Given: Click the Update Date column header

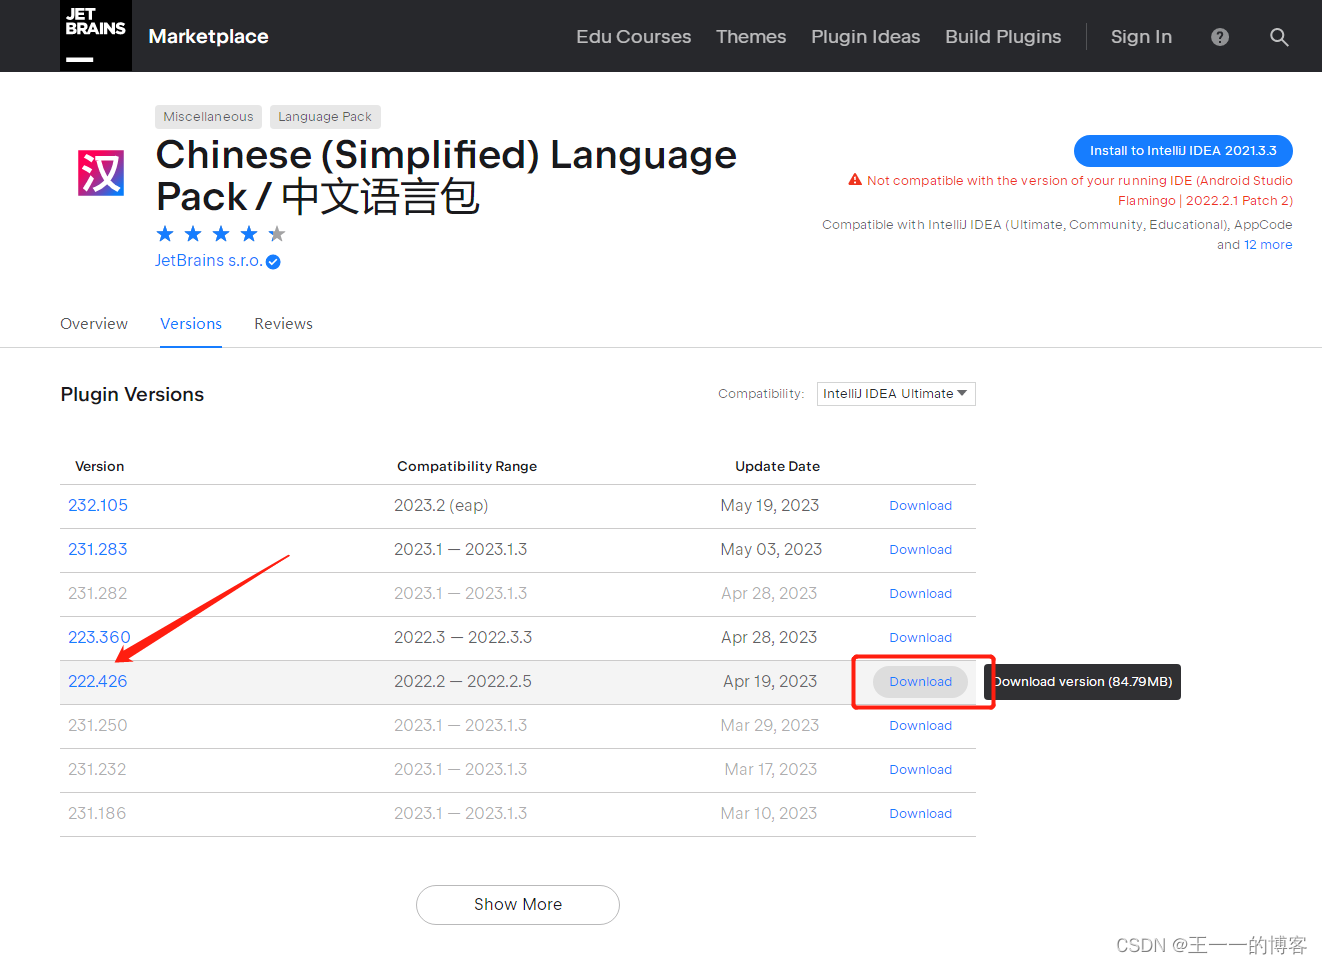Looking at the screenshot, I should 778,467.
